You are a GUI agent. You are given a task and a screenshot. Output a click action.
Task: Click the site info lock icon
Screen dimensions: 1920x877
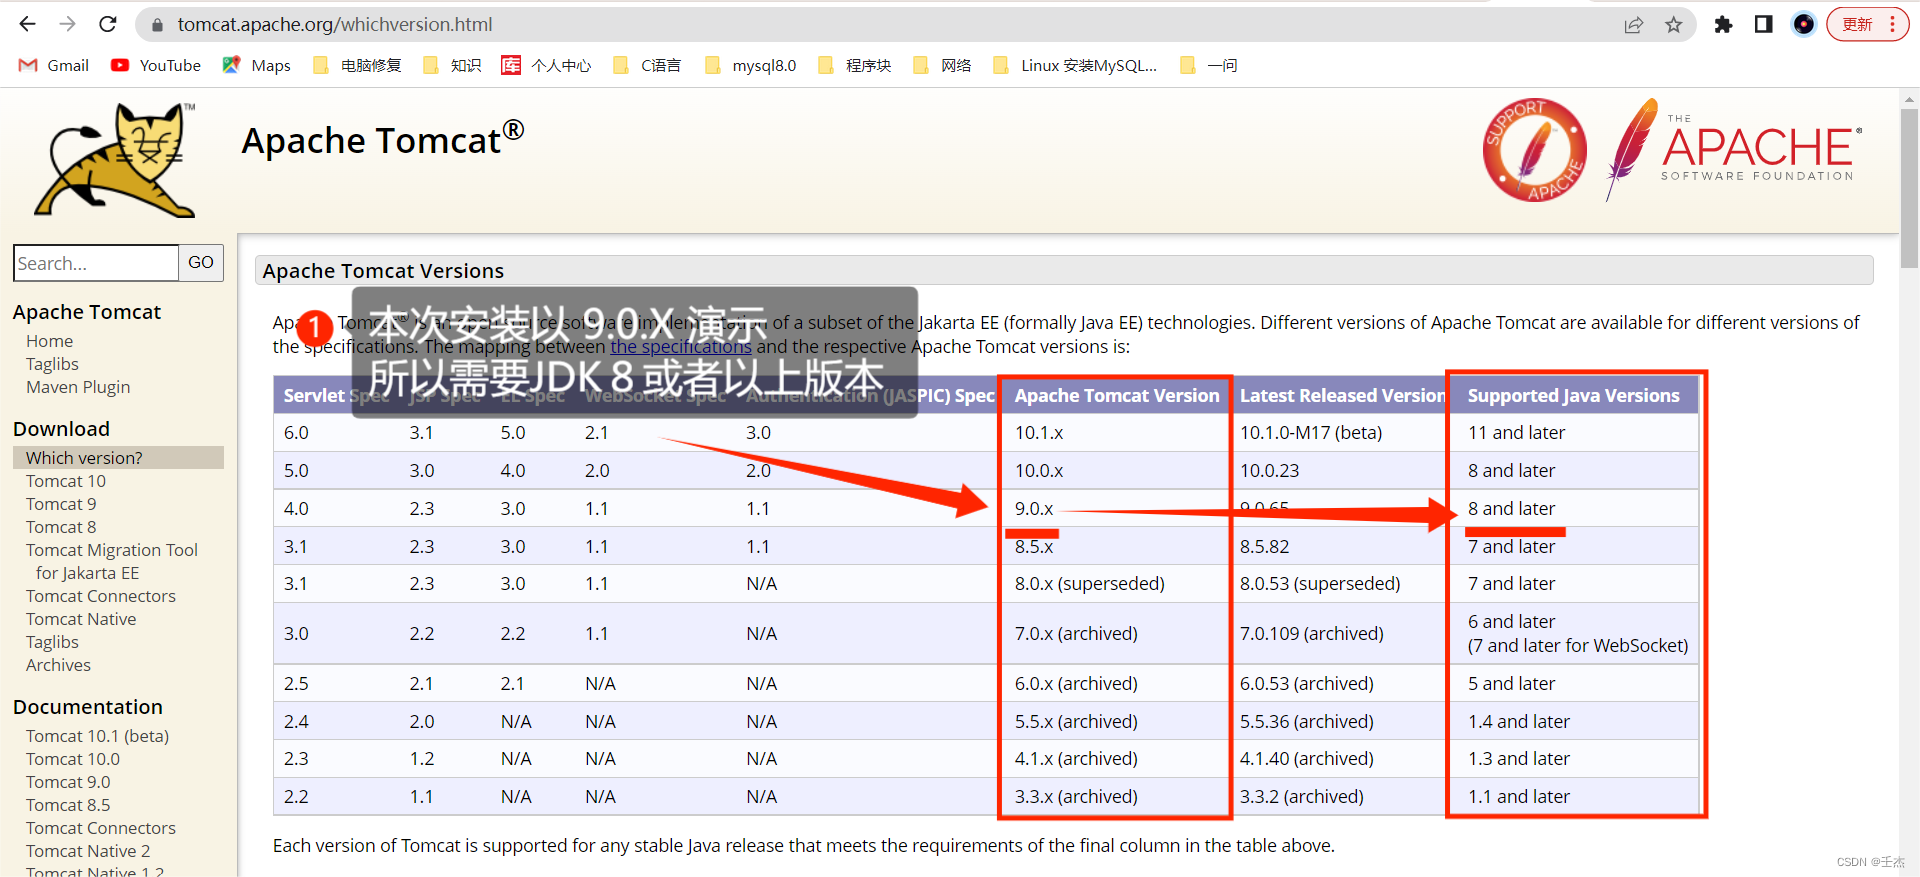point(156,25)
